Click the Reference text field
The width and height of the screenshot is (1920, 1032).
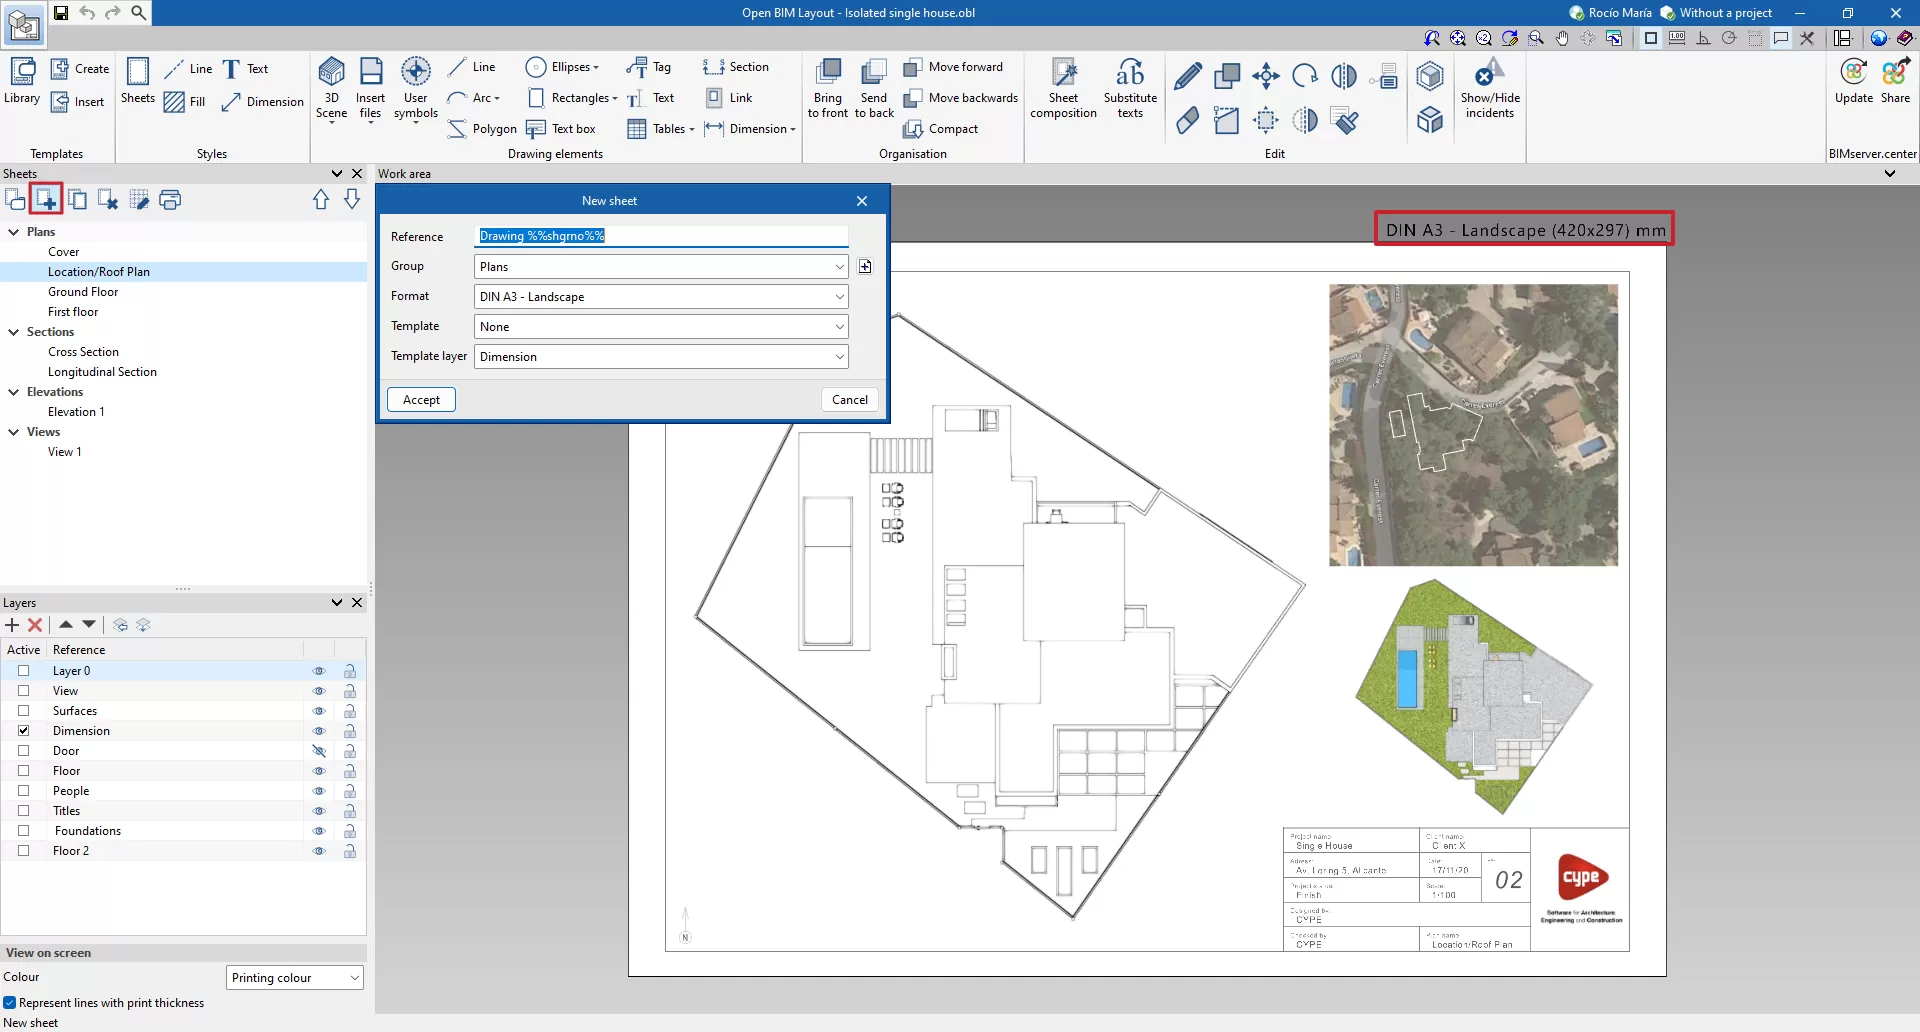[660, 236]
